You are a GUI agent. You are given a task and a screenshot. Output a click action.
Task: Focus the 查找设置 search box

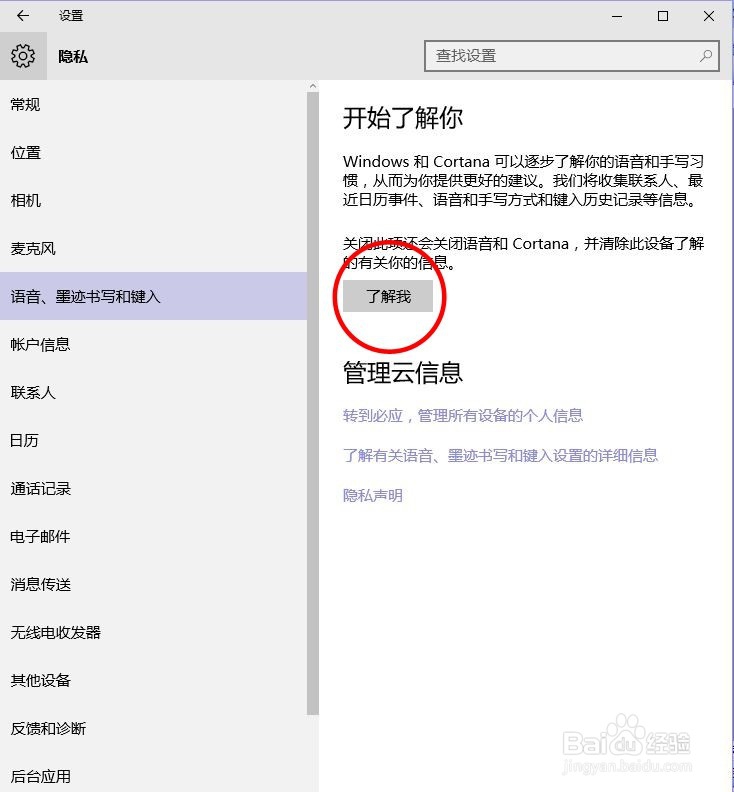[571, 56]
